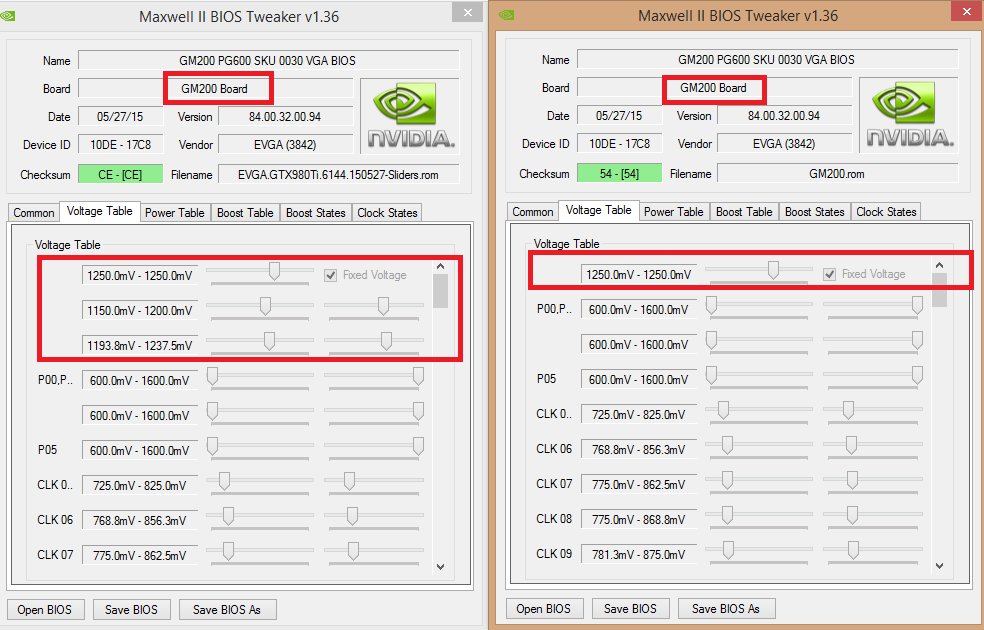Click Board field in left window
This screenshot has width=984, height=630.
pos(215,88)
